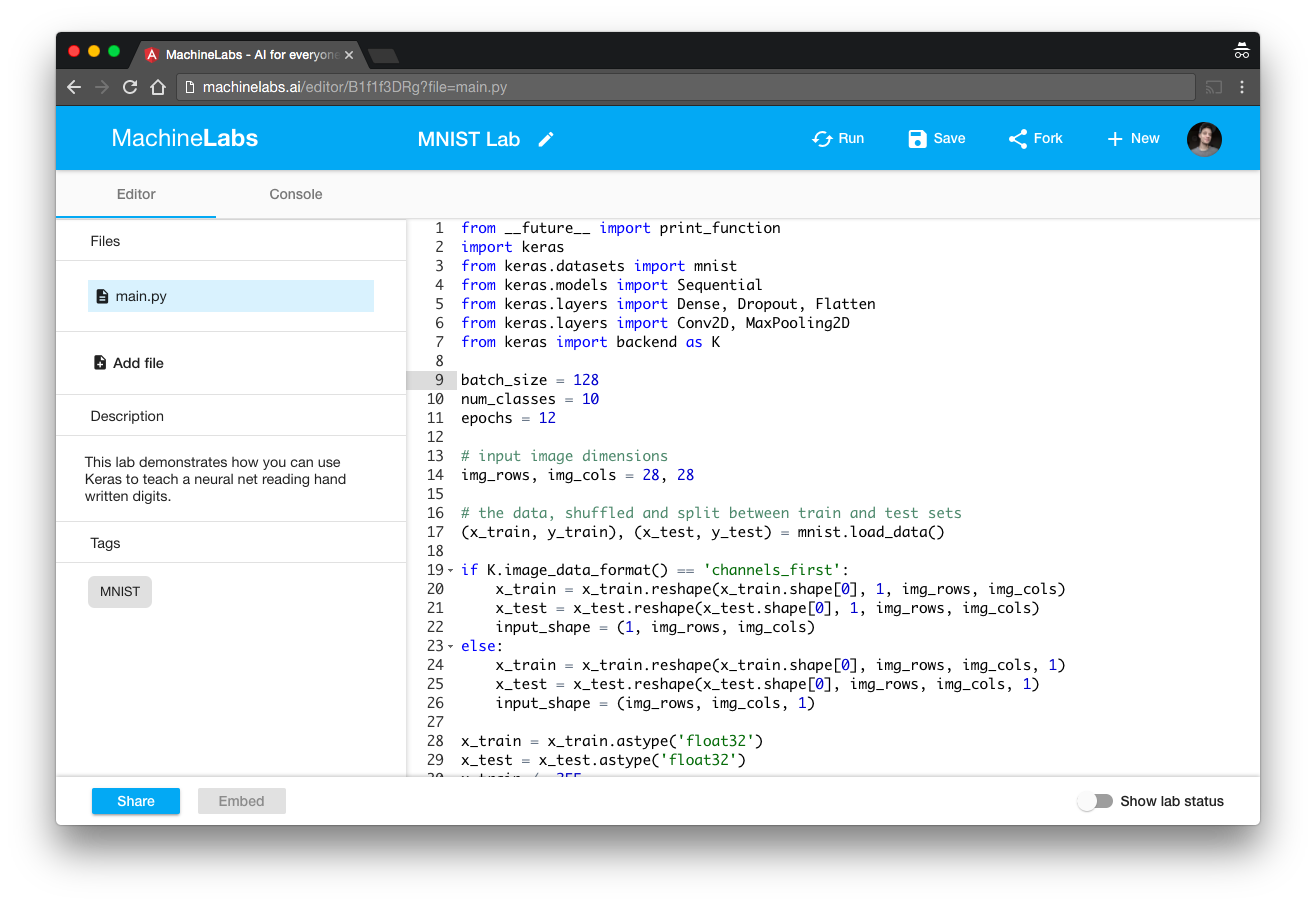Select the MachineLabs browser tab
The width and height of the screenshot is (1316, 905).
pos(249,55)
